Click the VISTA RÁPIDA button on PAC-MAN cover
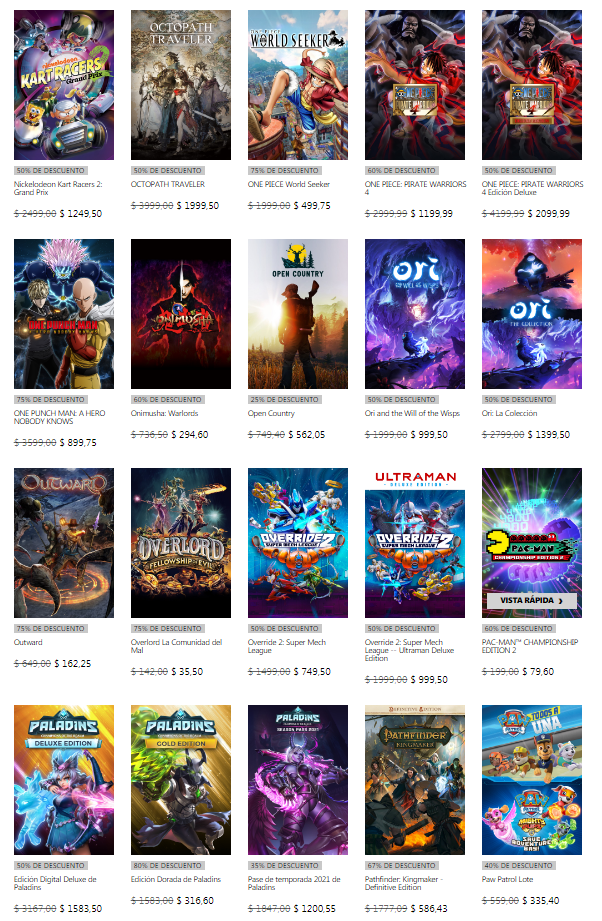This screenshot has height=921, width=602. (x=532, y=601)
